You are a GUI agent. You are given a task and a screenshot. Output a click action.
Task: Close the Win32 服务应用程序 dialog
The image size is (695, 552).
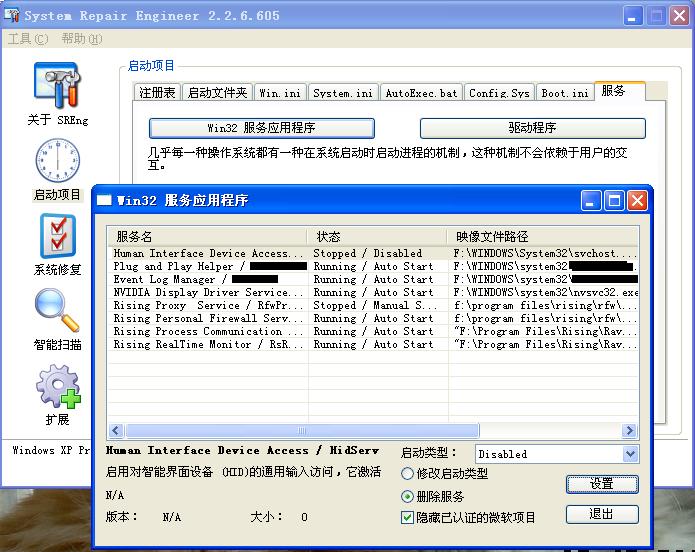click(637, 200)
